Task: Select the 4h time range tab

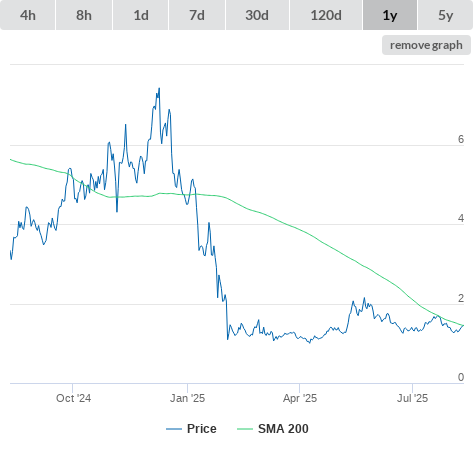Action: click(28, 15)
